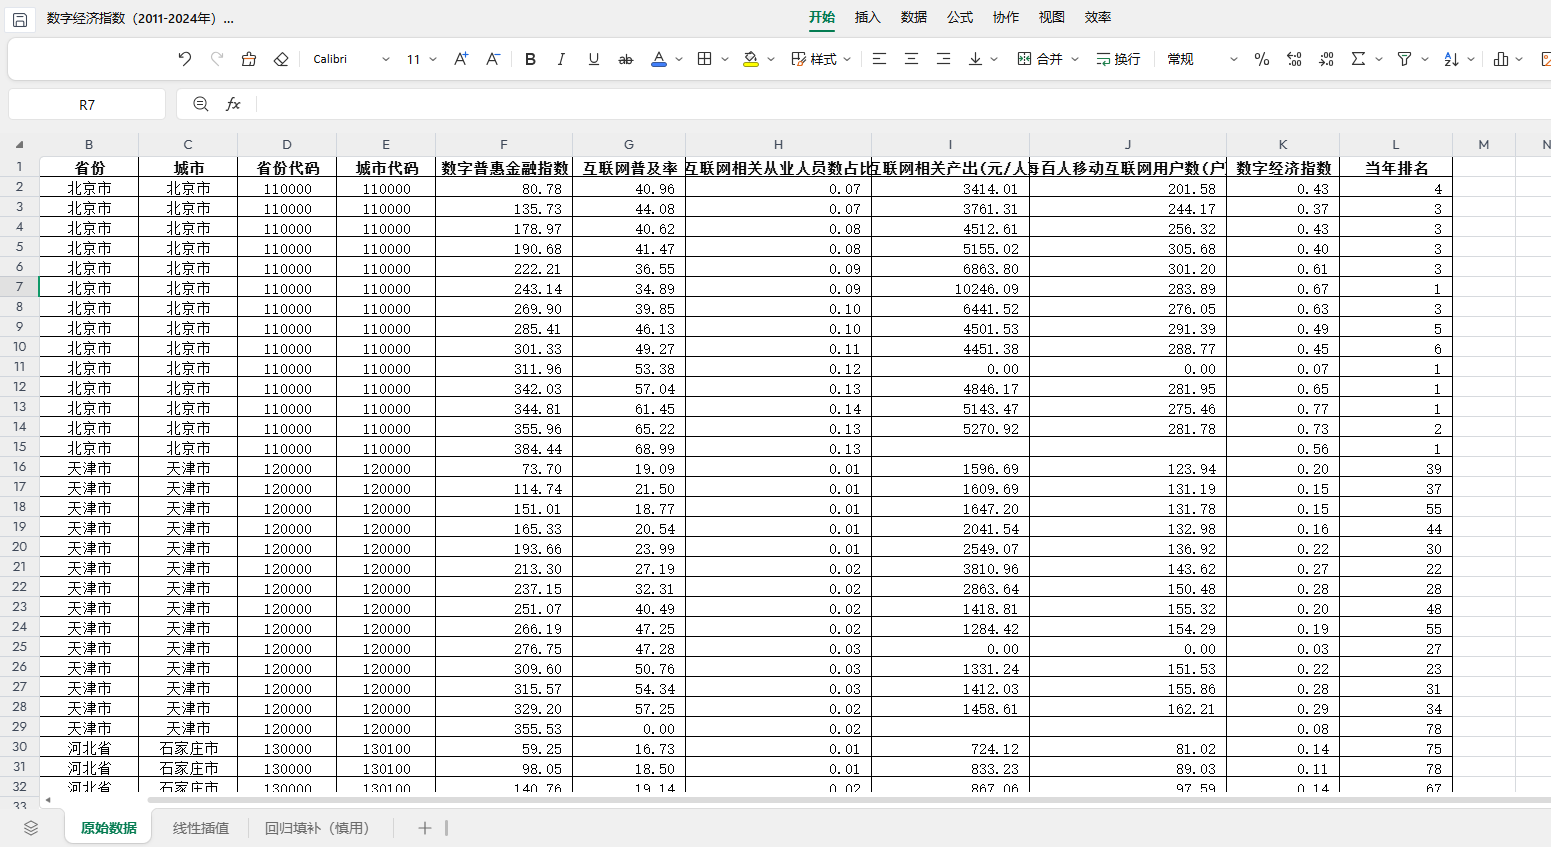Click the redo arrow icon

217,59
